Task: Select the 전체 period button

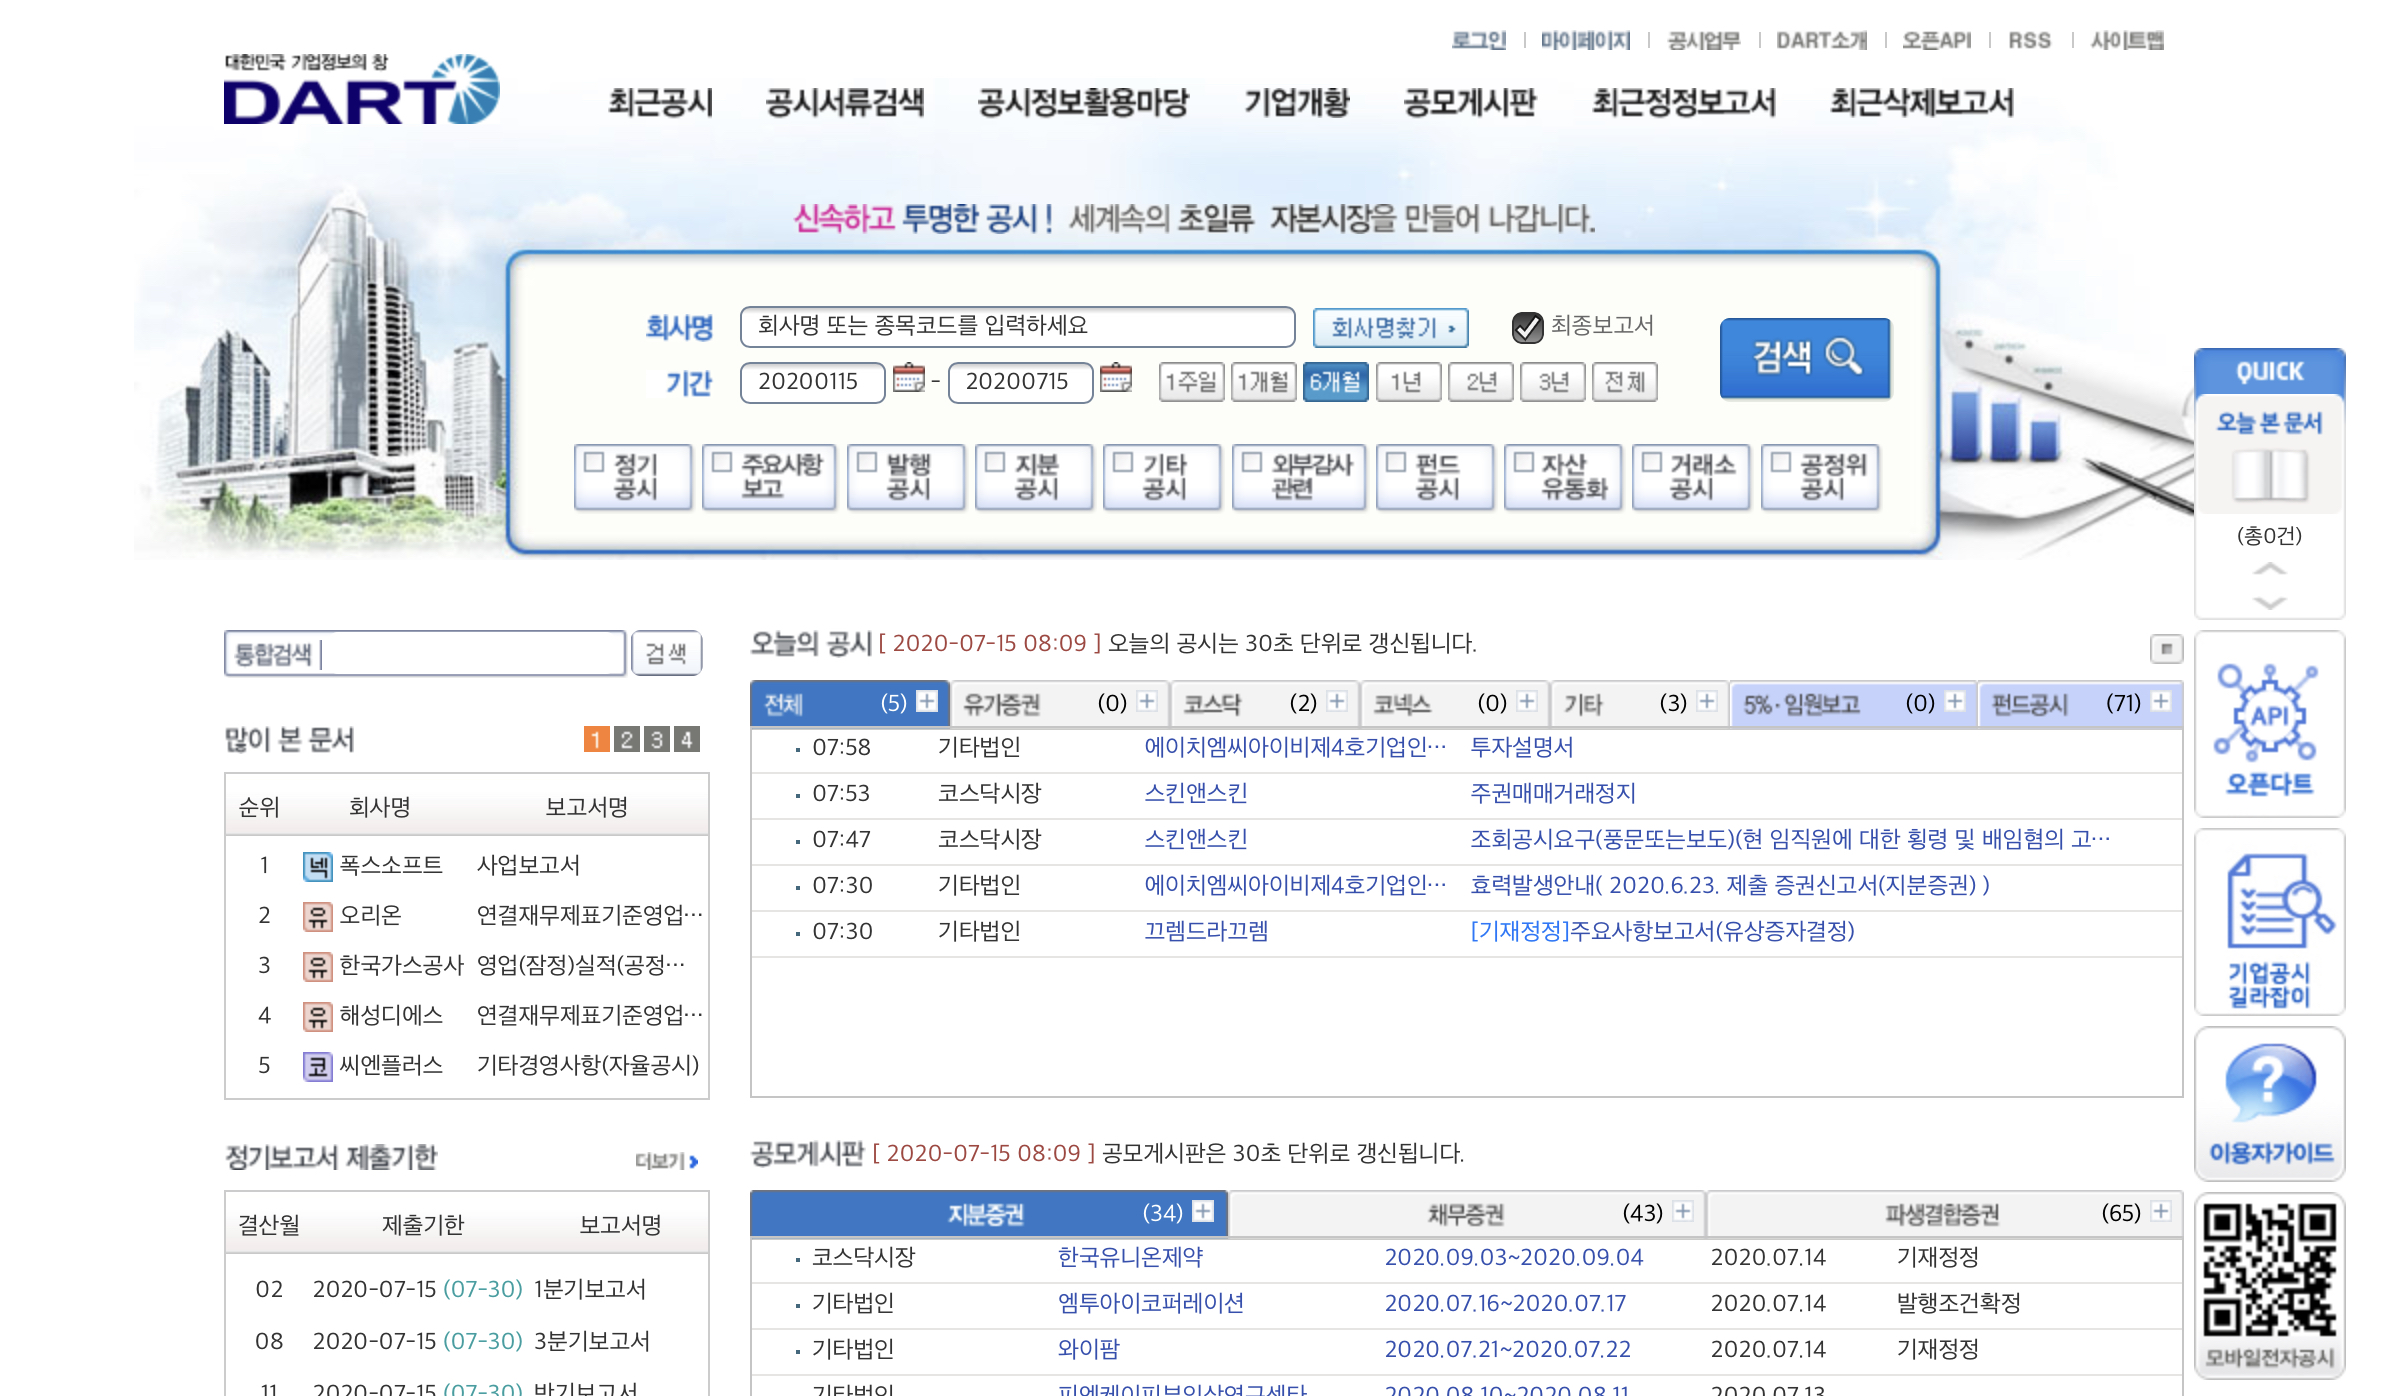Action: pyautogui.click(x=1625, y=381)
